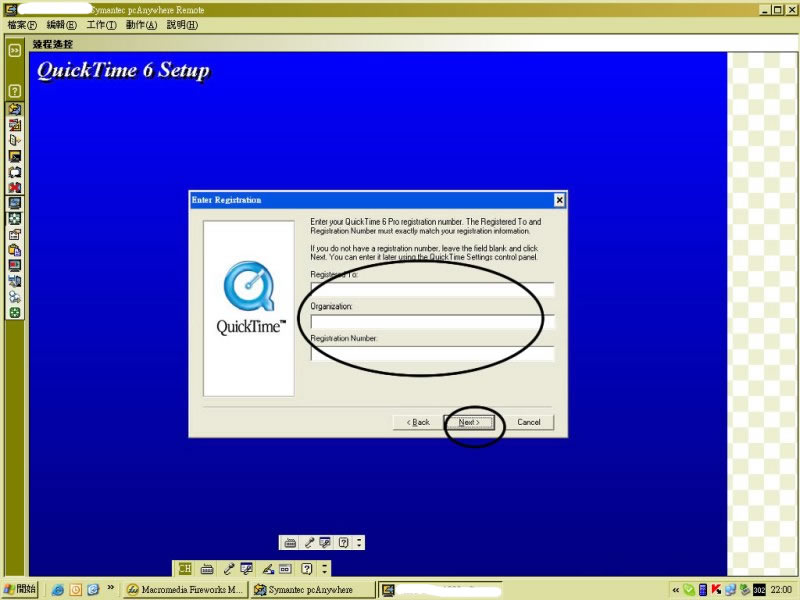Click the properties card sidebar icon

coord(15,235)
